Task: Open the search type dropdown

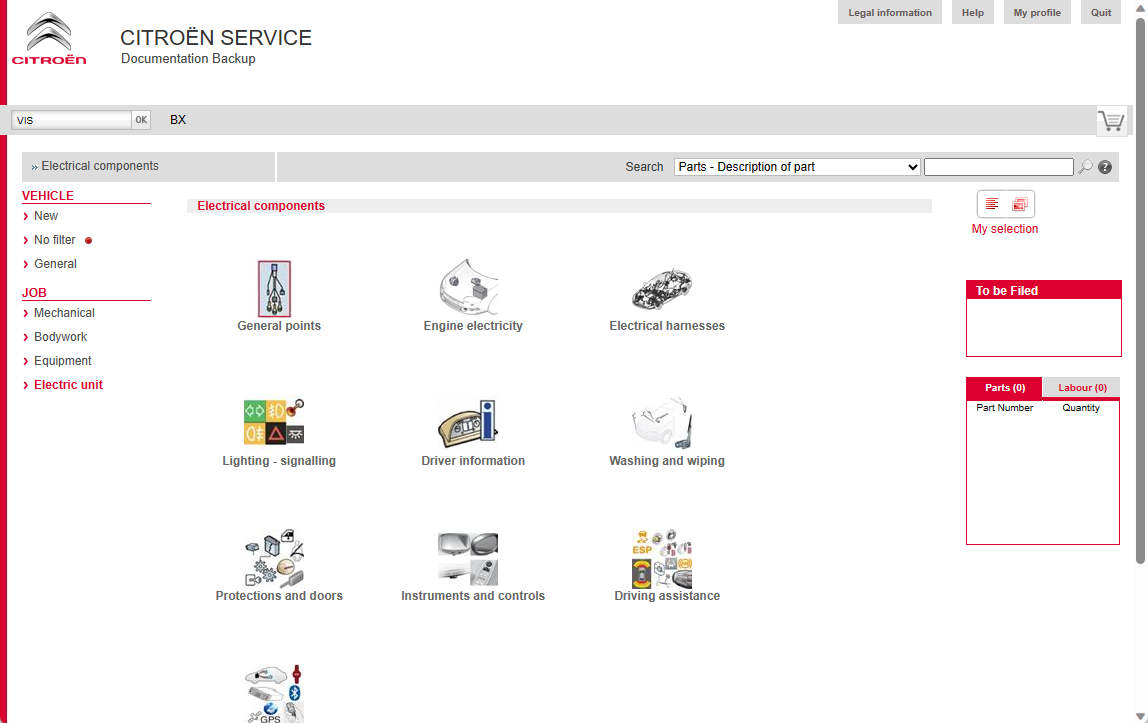Action: [x=797, y=167]
